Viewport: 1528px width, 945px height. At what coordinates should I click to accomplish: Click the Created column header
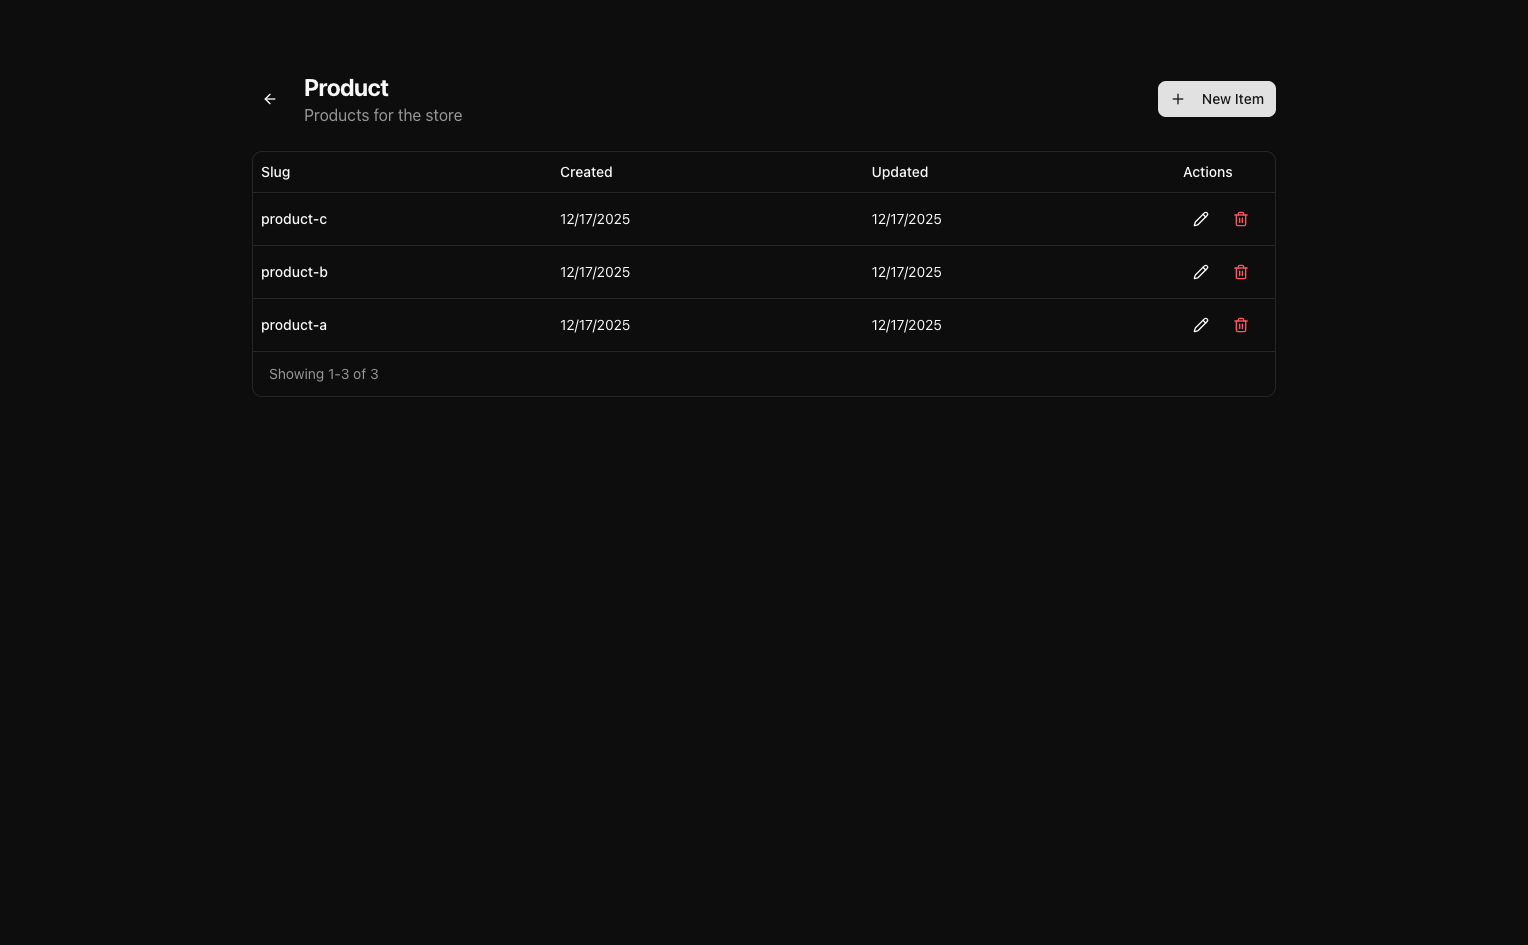(586, 172)
